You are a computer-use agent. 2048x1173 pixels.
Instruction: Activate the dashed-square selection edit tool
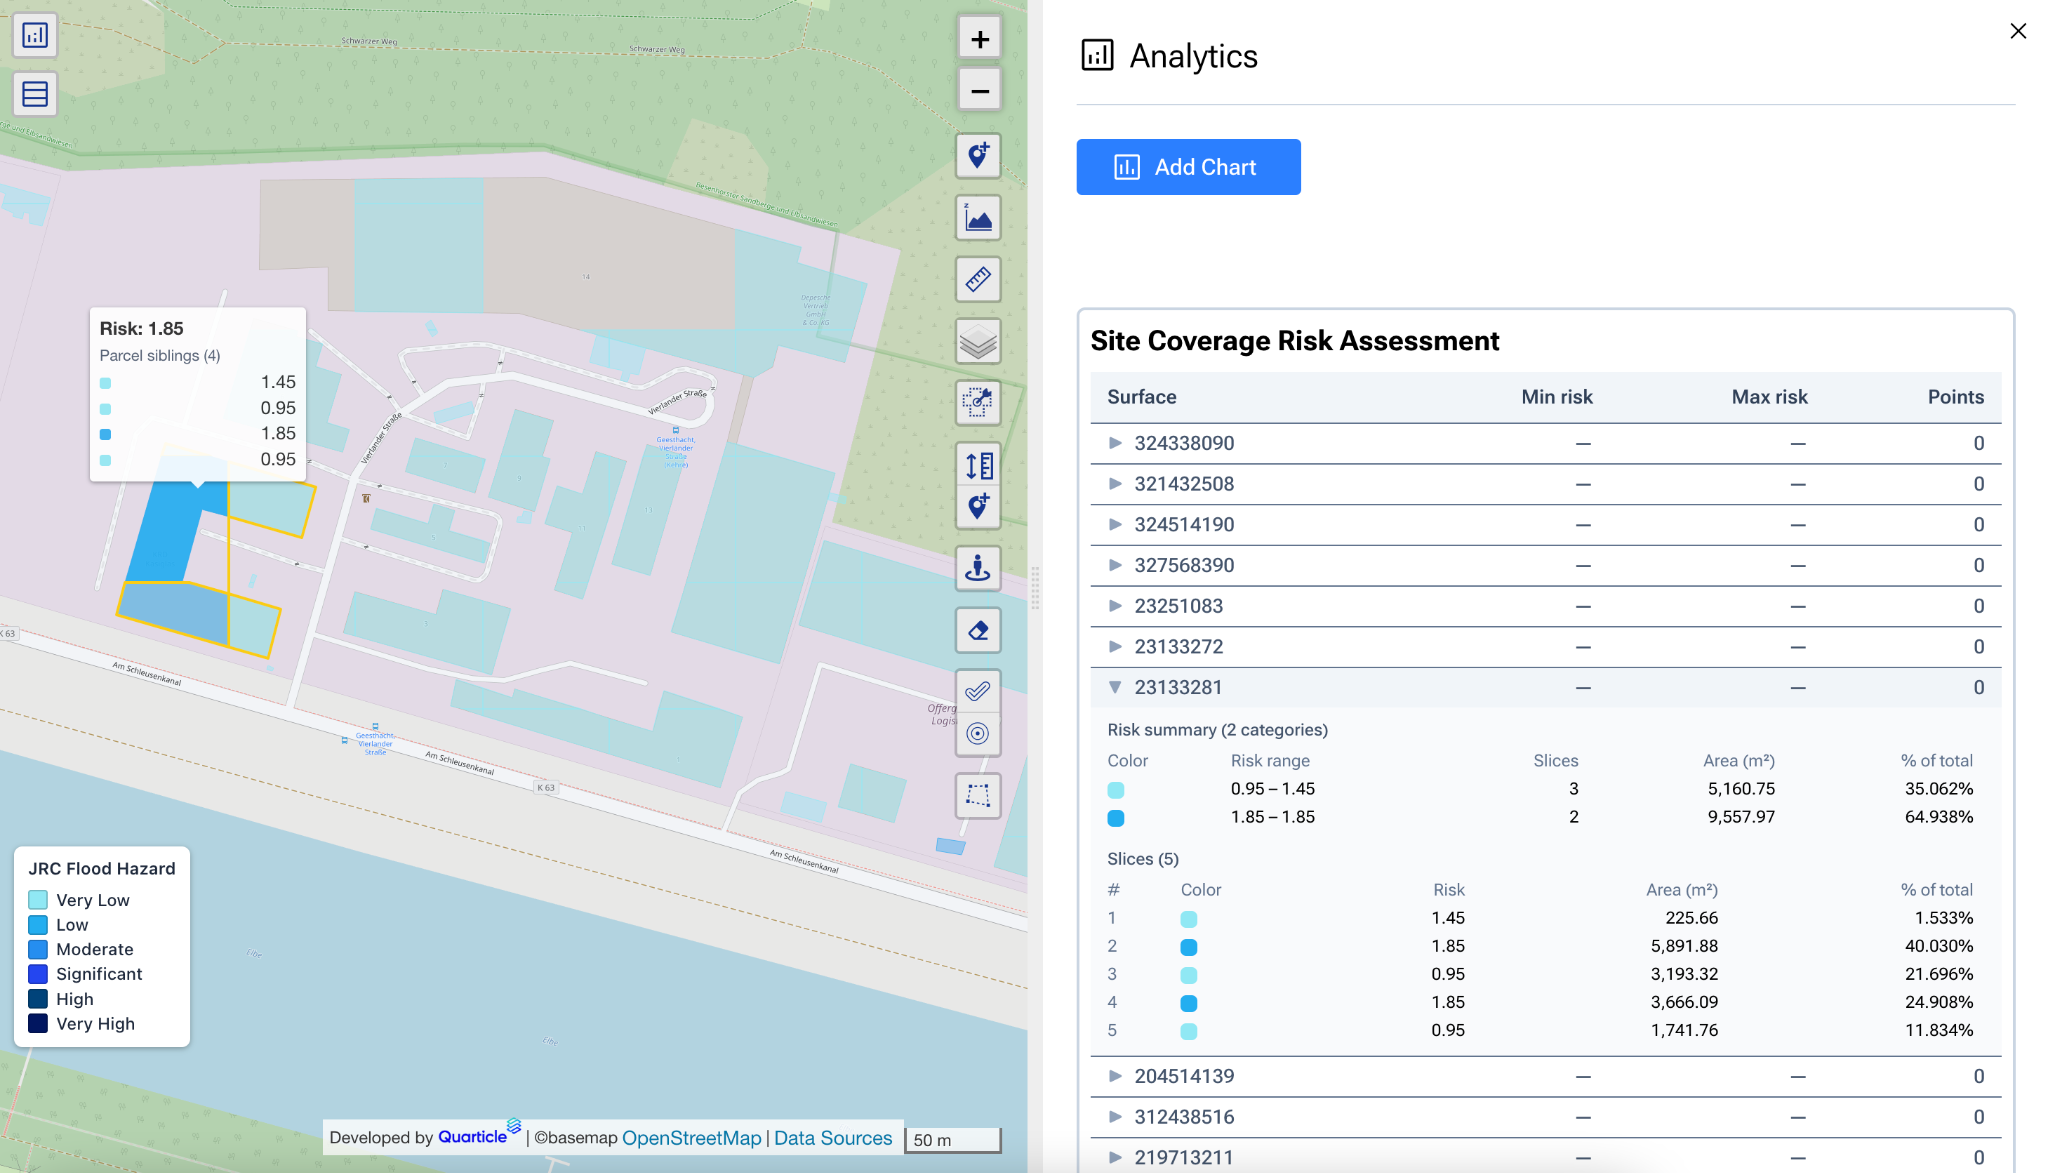click(x=978, y=403)
